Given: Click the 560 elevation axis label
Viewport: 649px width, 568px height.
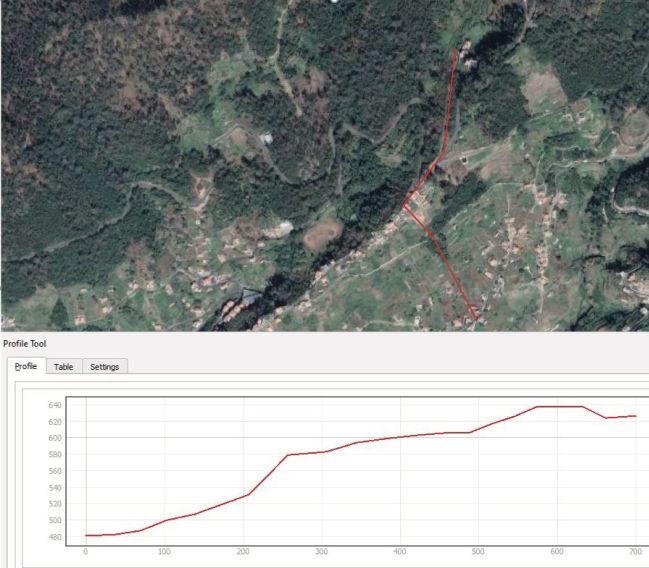Looking at the screenshot, I should (55, 471).
